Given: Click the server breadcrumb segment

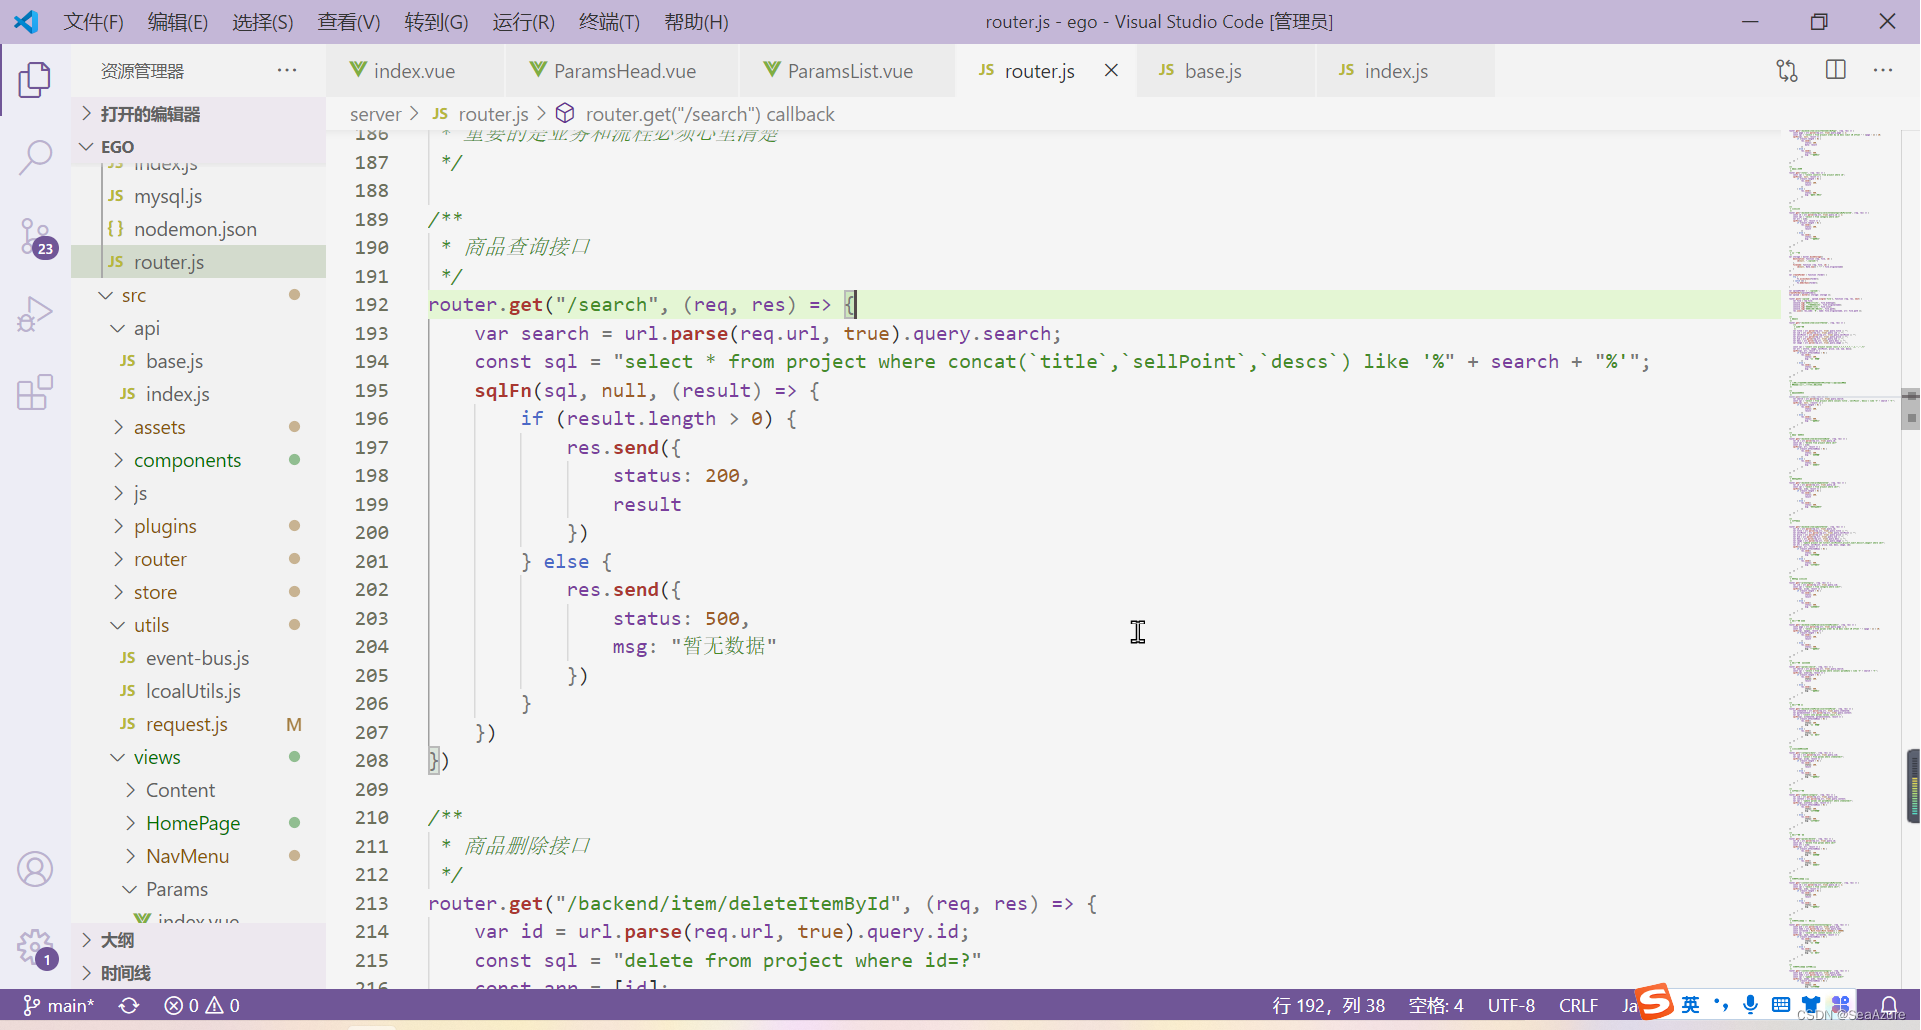Looking at the screenshot, I should click(375, 114).
